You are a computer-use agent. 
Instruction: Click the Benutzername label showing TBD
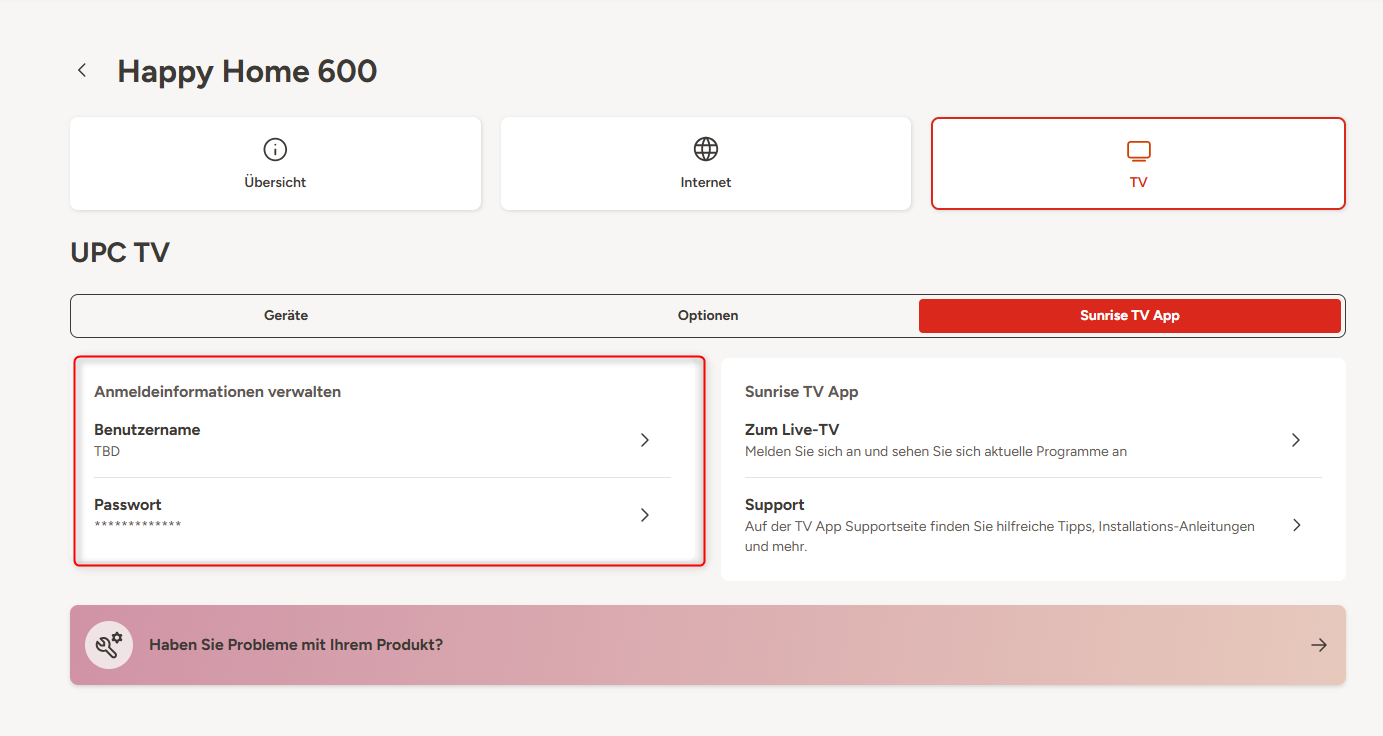pos(147,430)
